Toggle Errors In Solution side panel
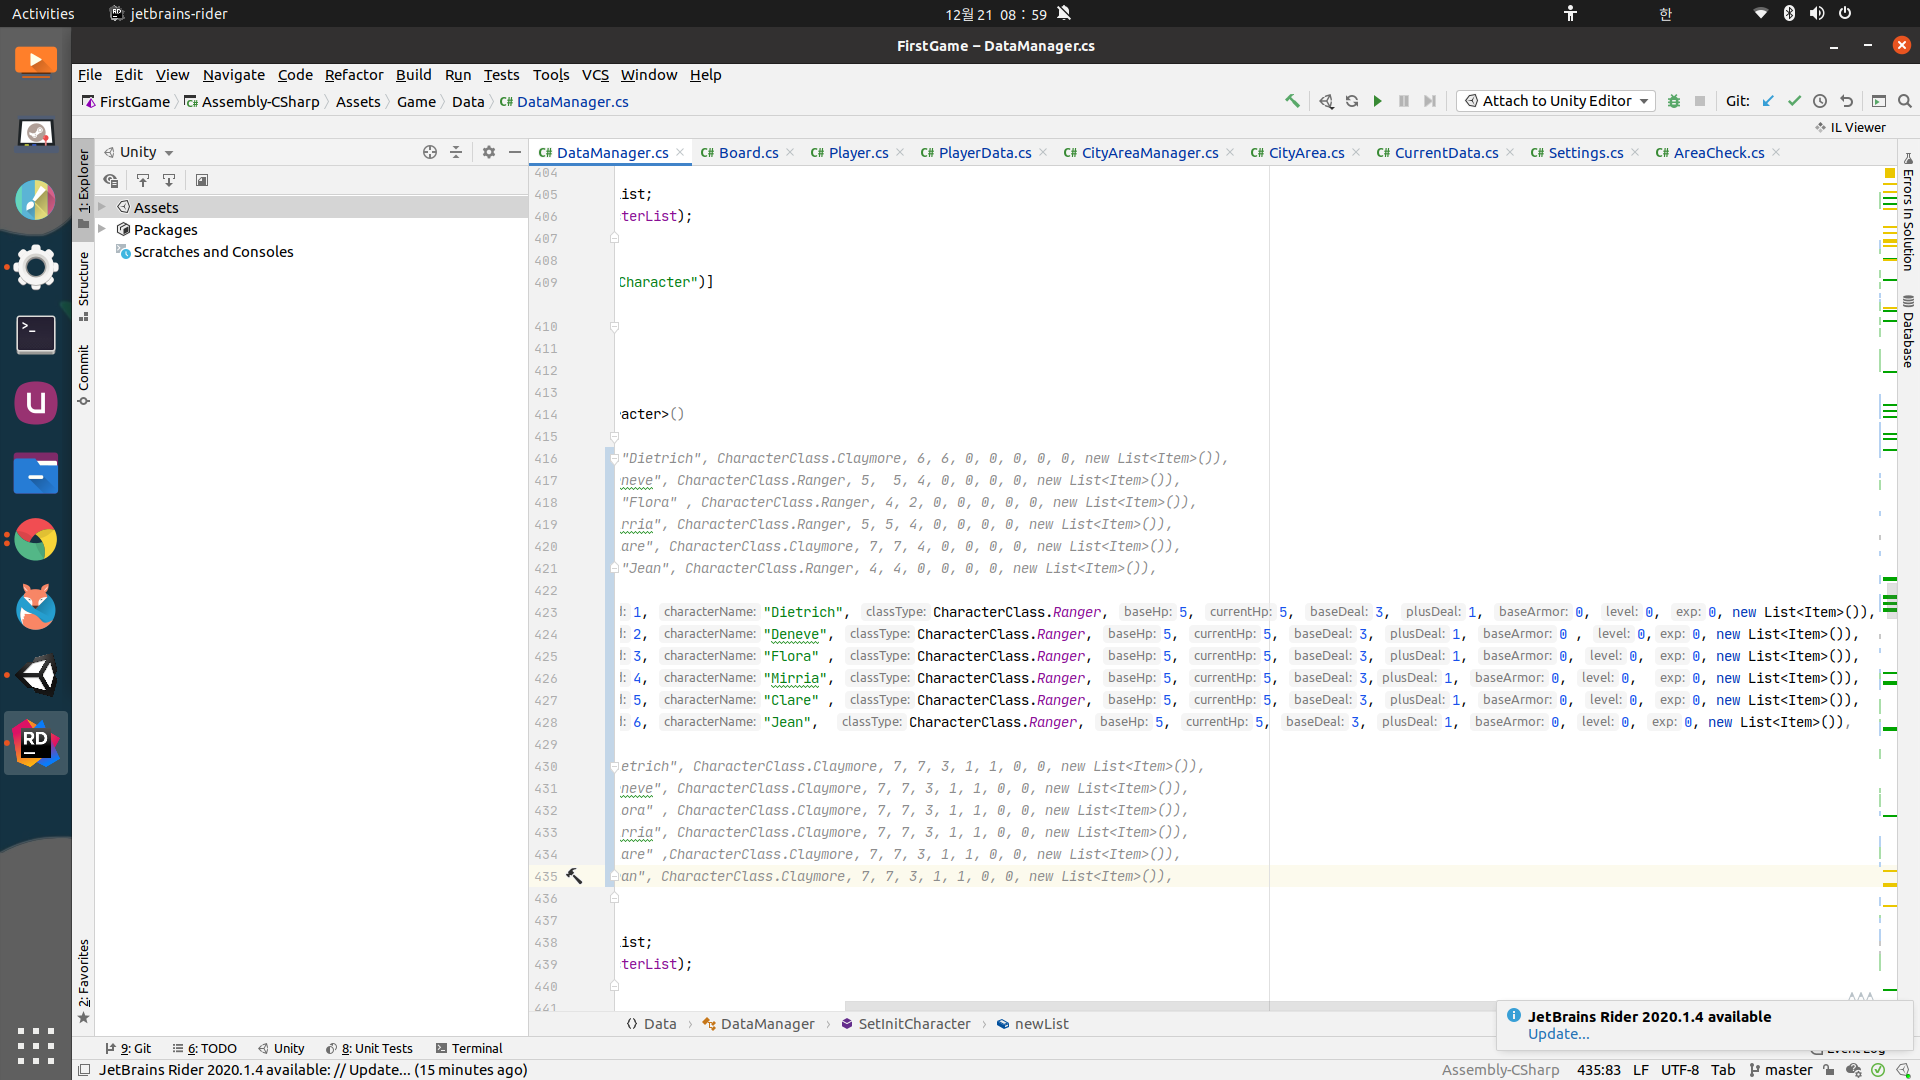 (1908, 211)
